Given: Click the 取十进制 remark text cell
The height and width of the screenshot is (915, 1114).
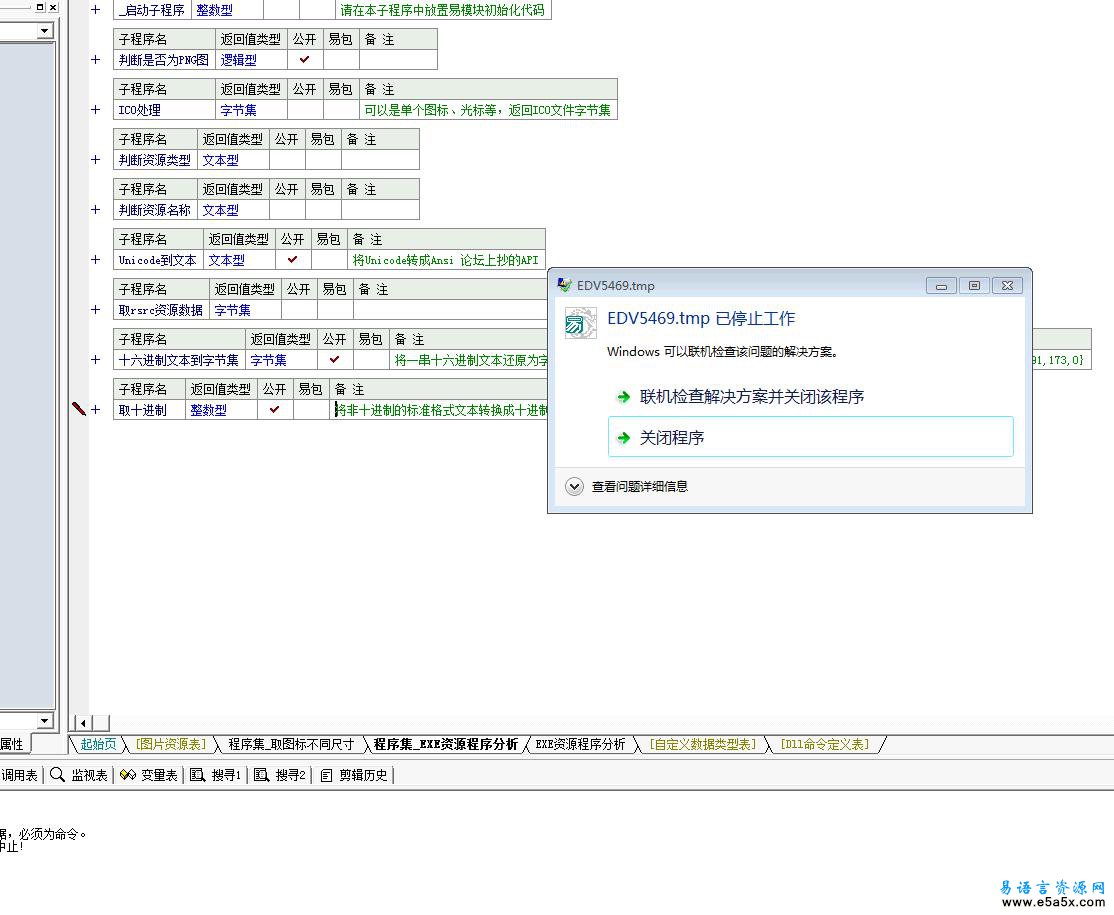Looking at the screenshot, I should [x=439, y=409].
